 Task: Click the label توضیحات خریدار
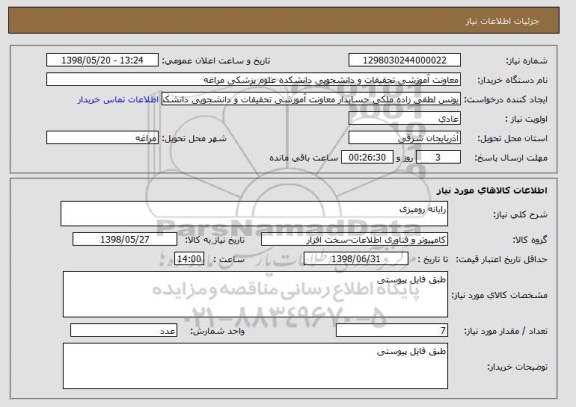[x=517, y=367]
